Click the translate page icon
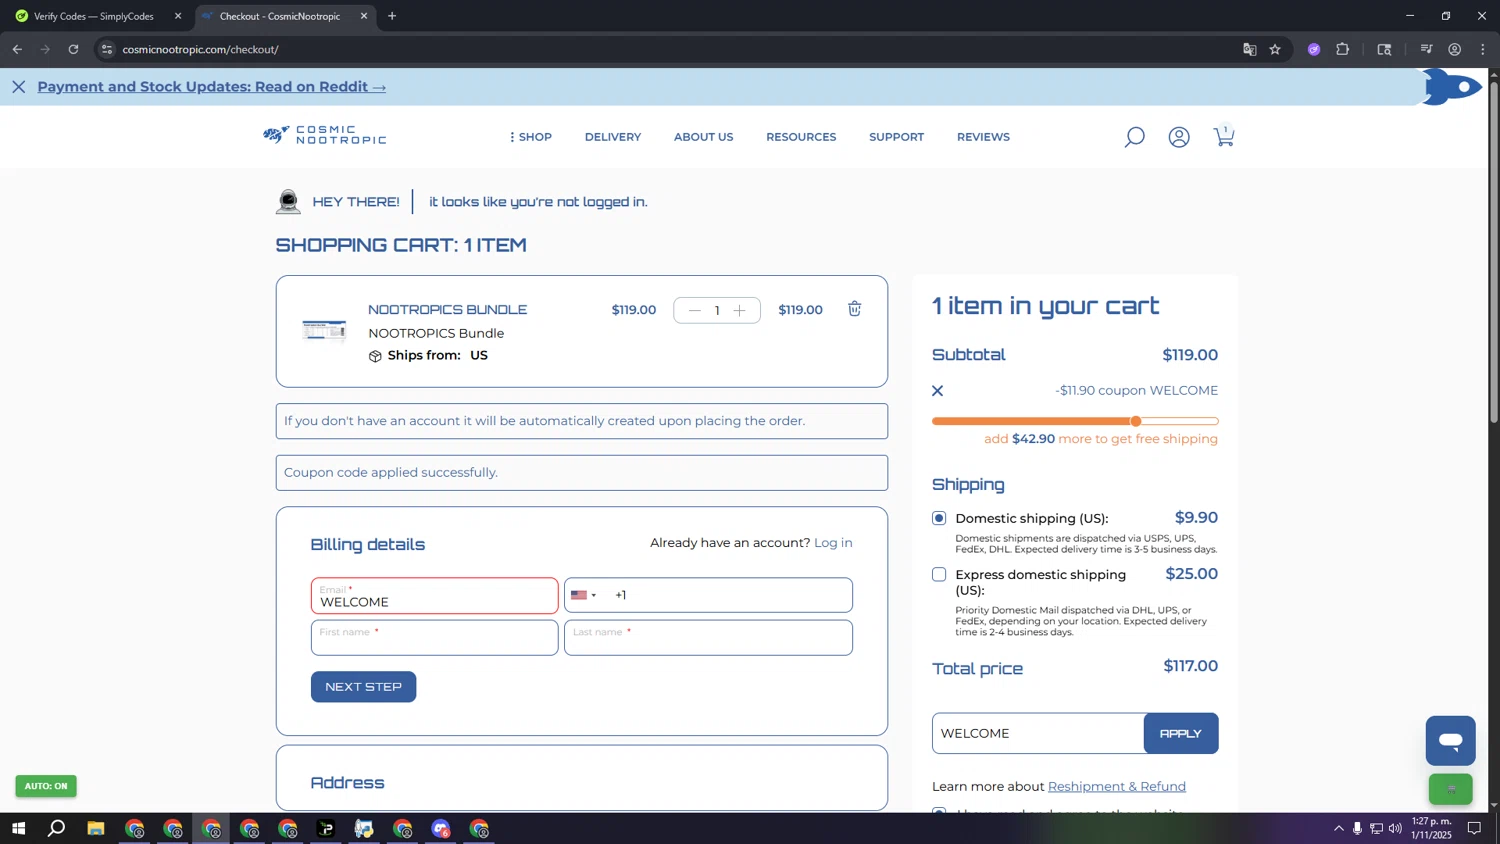Image resolution: width=1500 pixels, height=844 pixels. (x=1249, y=49)
